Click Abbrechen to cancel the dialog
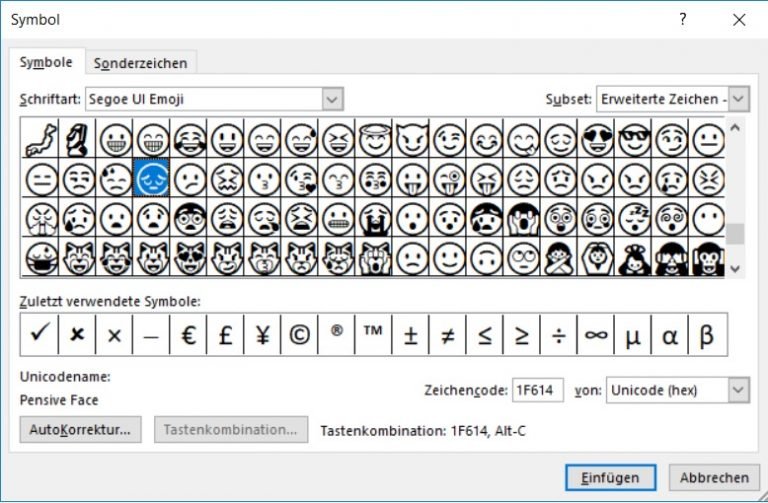The image size is (768, 503). [x=714, y=478]
